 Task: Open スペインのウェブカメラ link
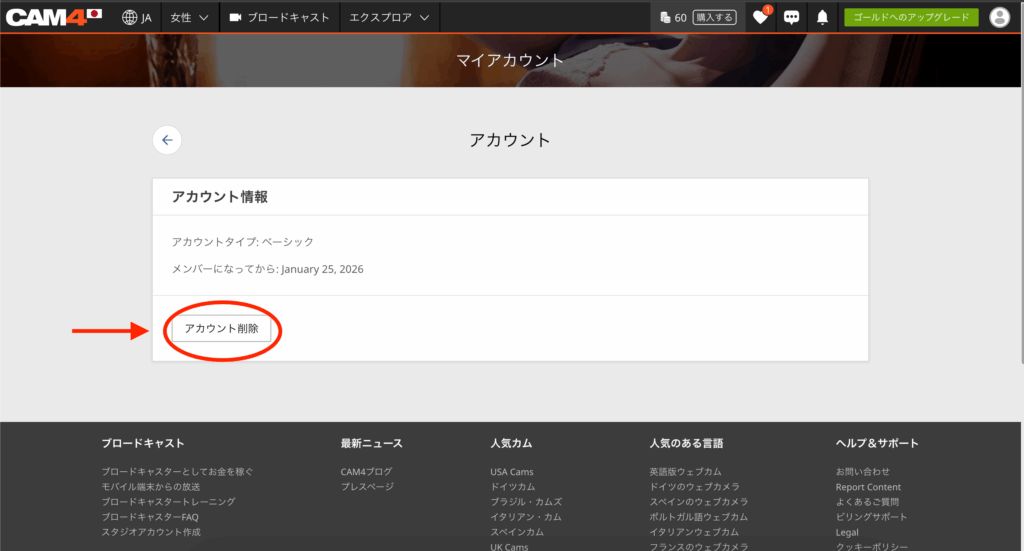(x=699, y=501)
